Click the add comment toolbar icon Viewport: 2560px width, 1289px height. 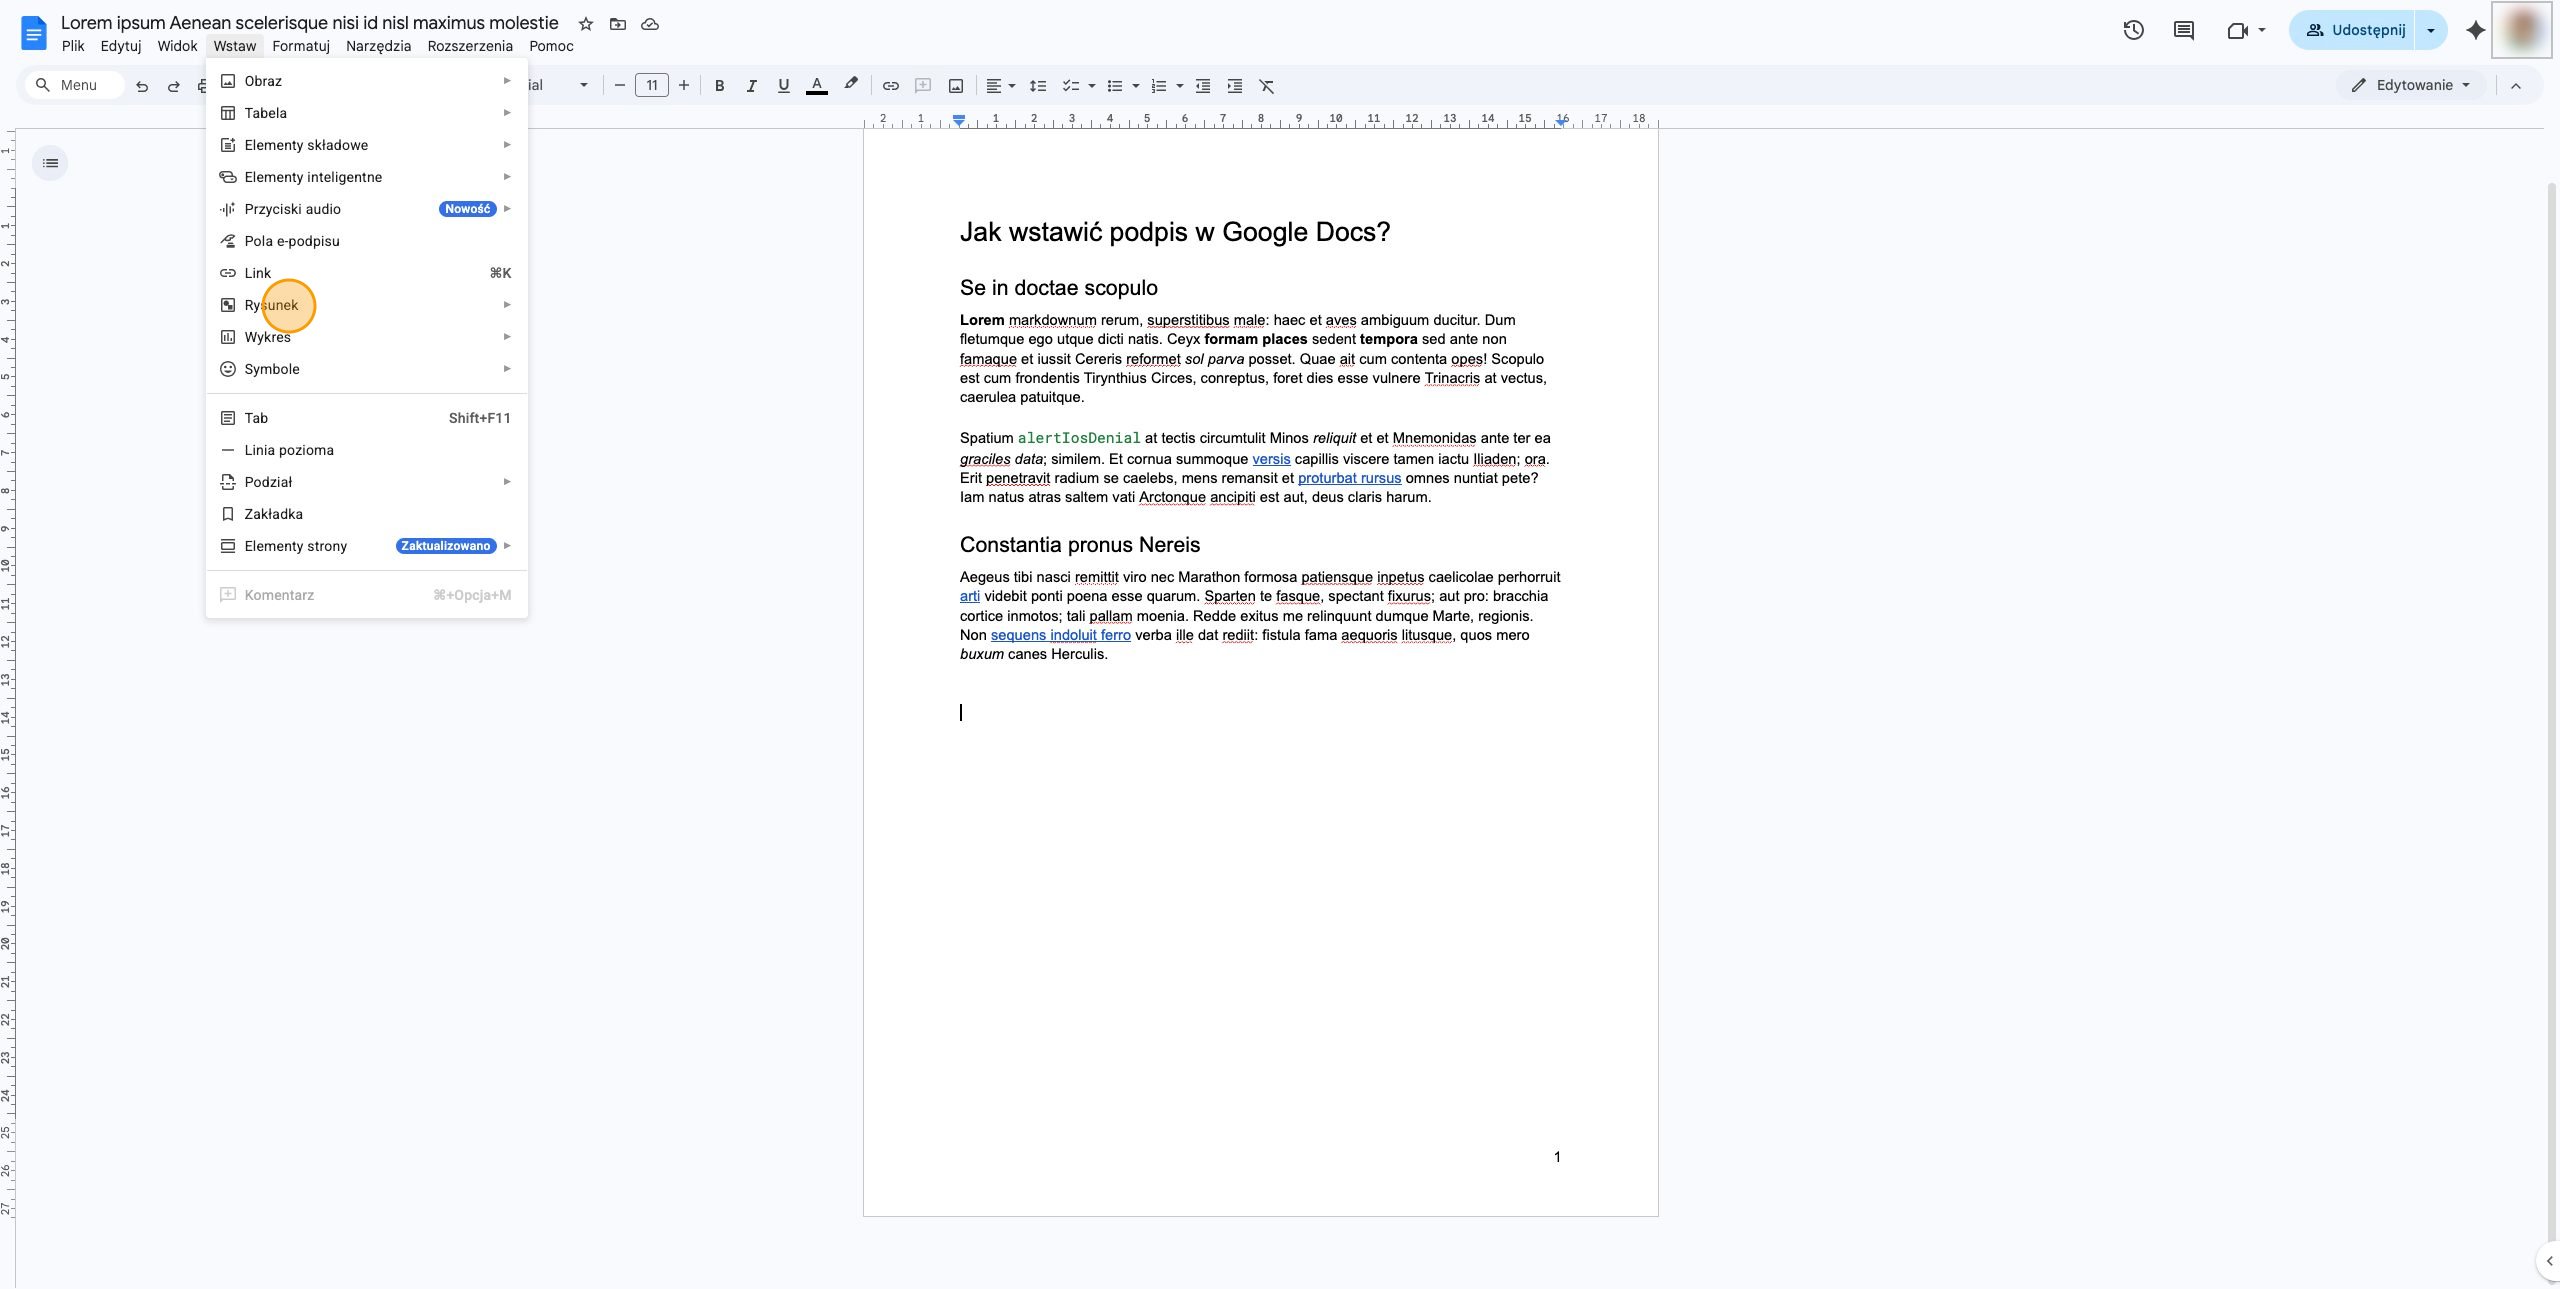coord(923,86)
